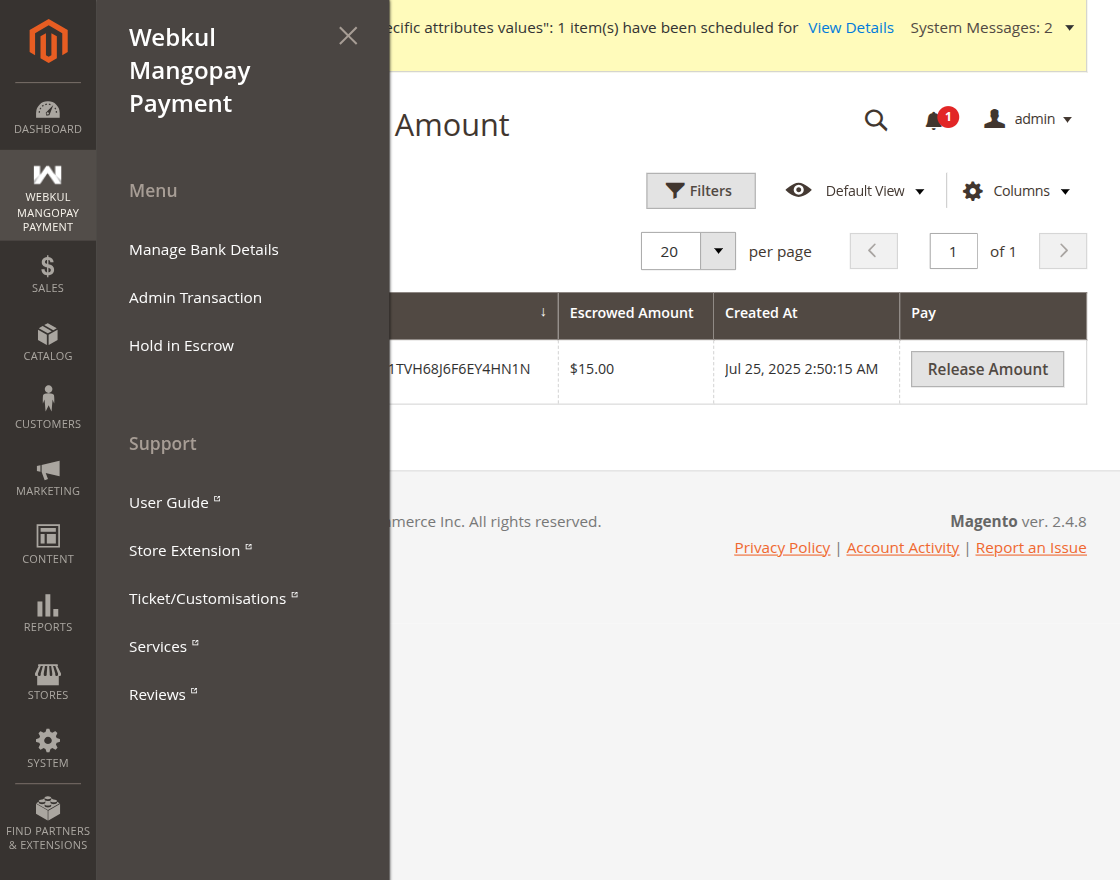Go to previous page arrow
This screenshot has width=1120, height=880.
(874, 251)
